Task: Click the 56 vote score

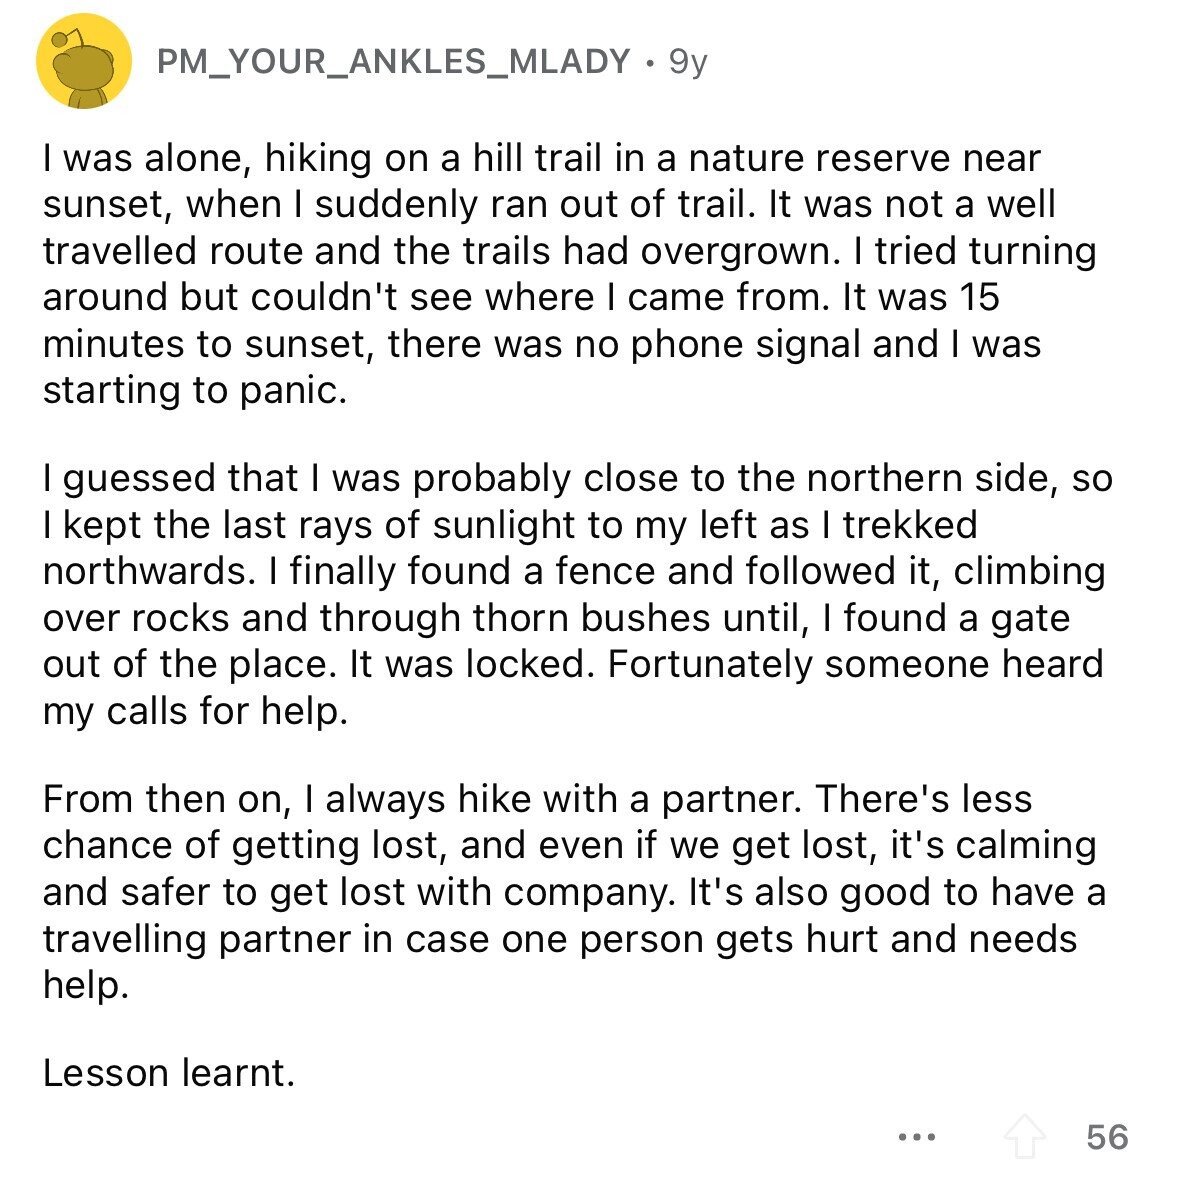Action: [1108, 1137]
